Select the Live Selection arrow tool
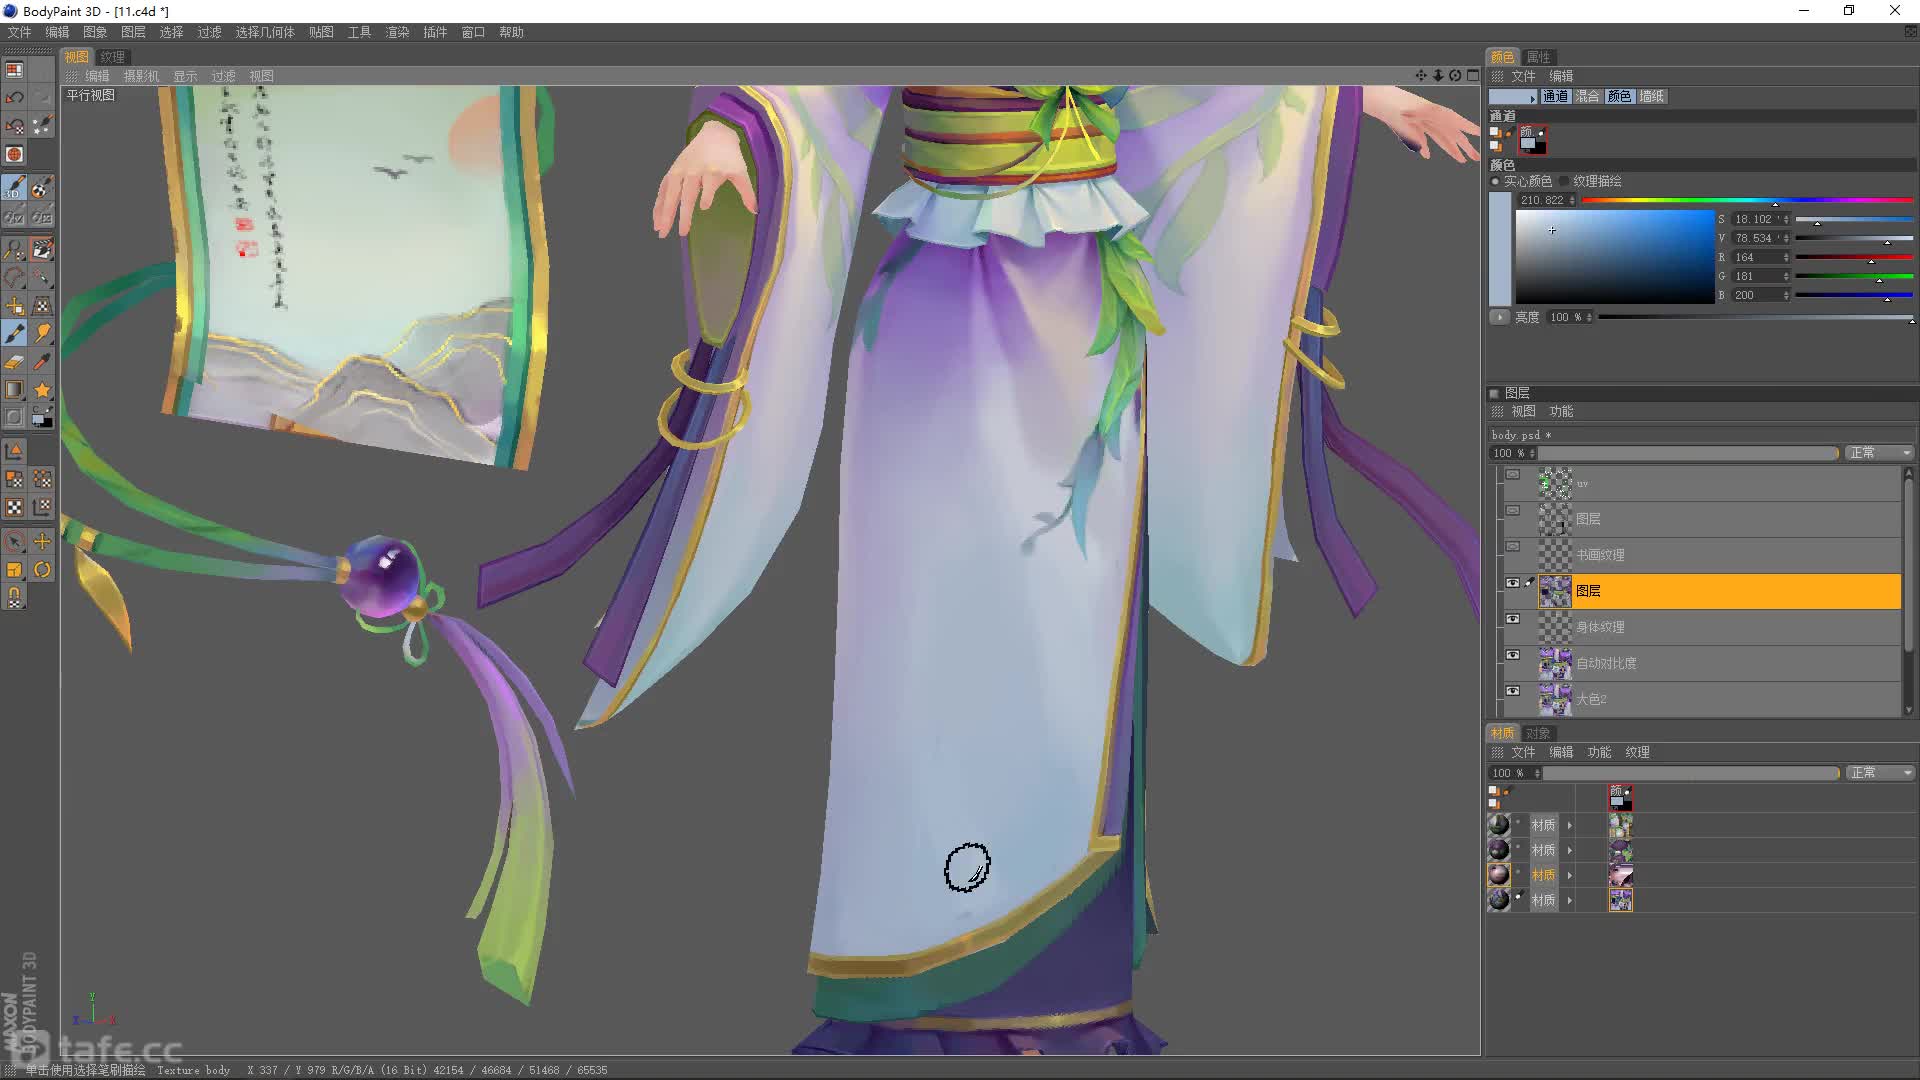This screenshot has width=1920, height=1080. pos(14,541)
